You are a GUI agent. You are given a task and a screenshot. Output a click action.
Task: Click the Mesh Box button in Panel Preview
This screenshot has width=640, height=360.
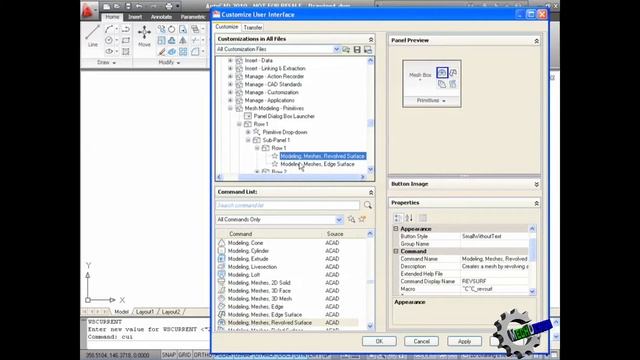(x=420, y=76)
